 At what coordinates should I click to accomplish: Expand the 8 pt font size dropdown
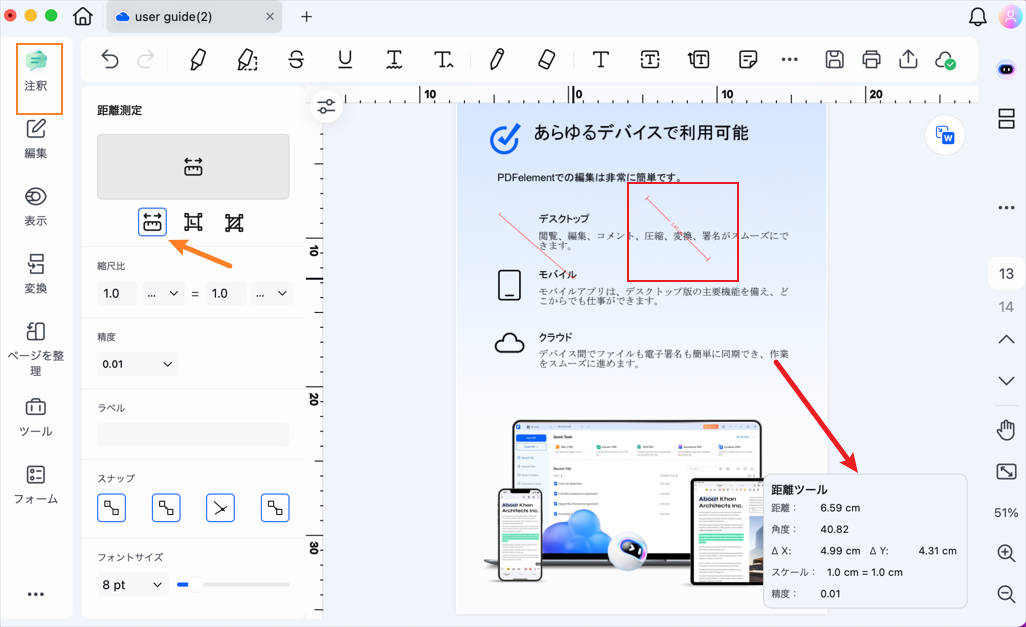(x=132, y=584)
